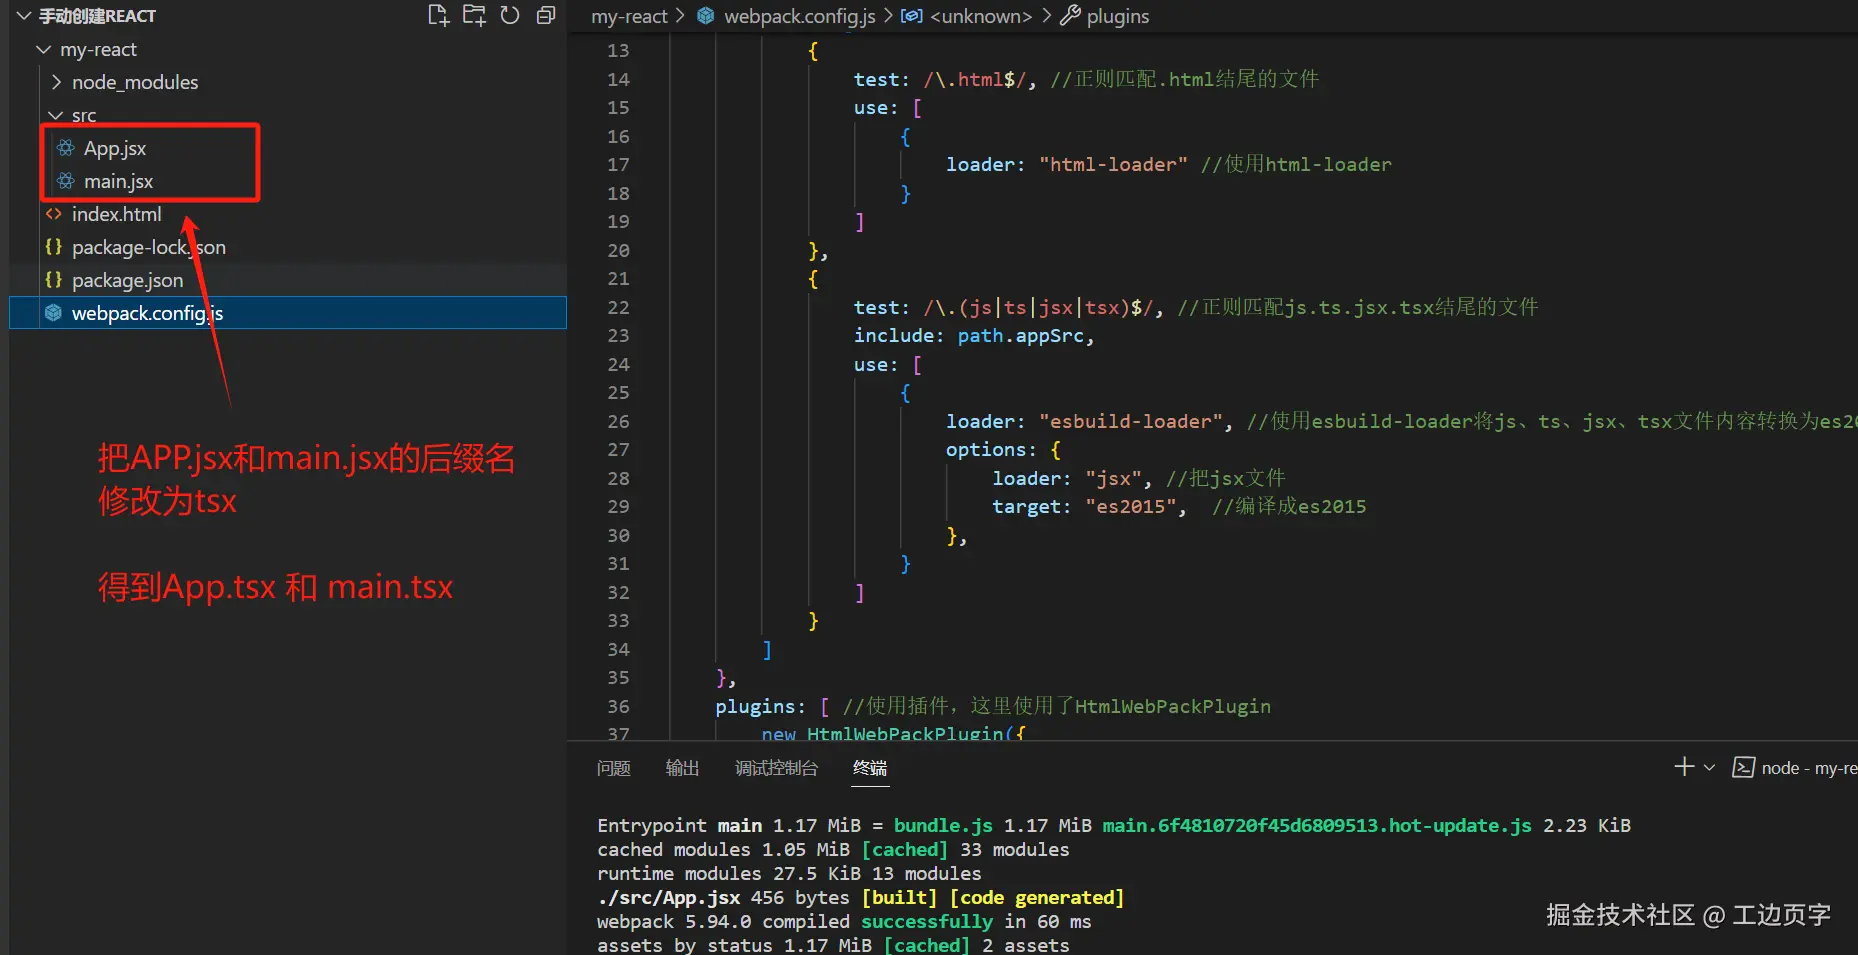The height and width of the screenshot is (955, 1858).
Task: Refresh the explorer file tree
Action: [510, 15]
